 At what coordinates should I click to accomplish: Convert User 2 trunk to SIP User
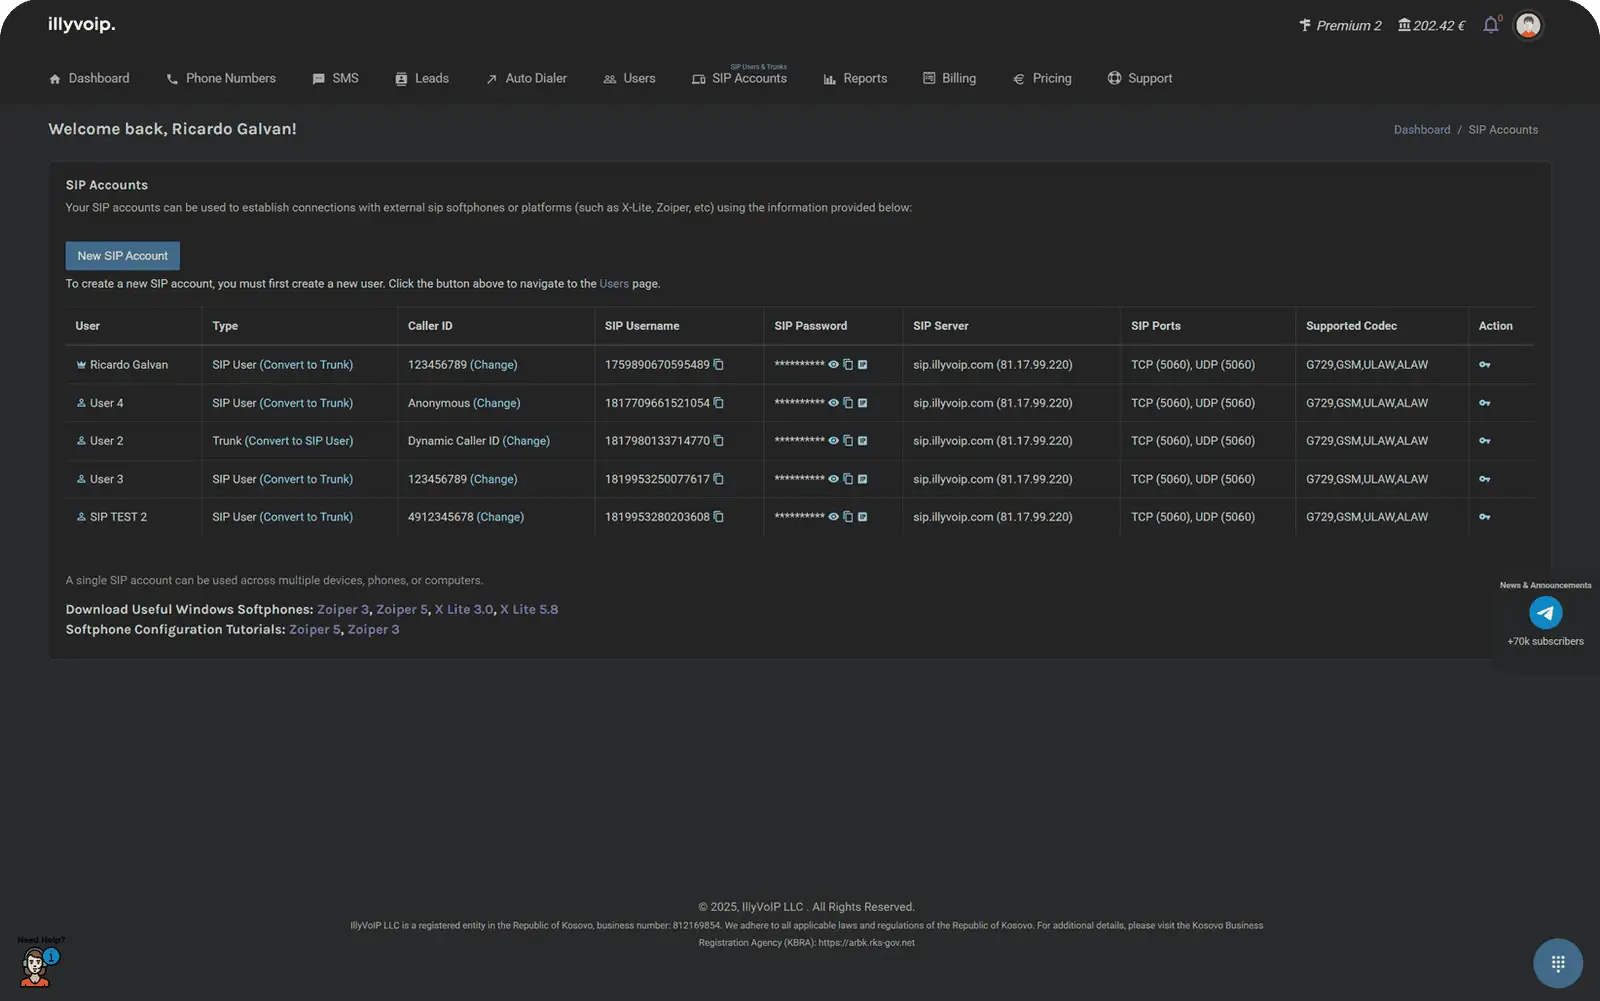pos(299,441)
